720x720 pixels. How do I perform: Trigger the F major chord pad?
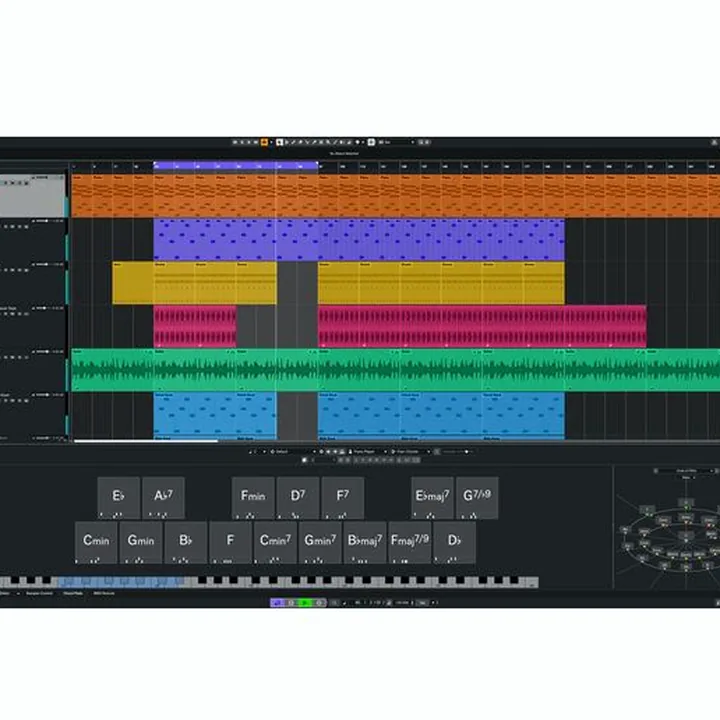231,542
